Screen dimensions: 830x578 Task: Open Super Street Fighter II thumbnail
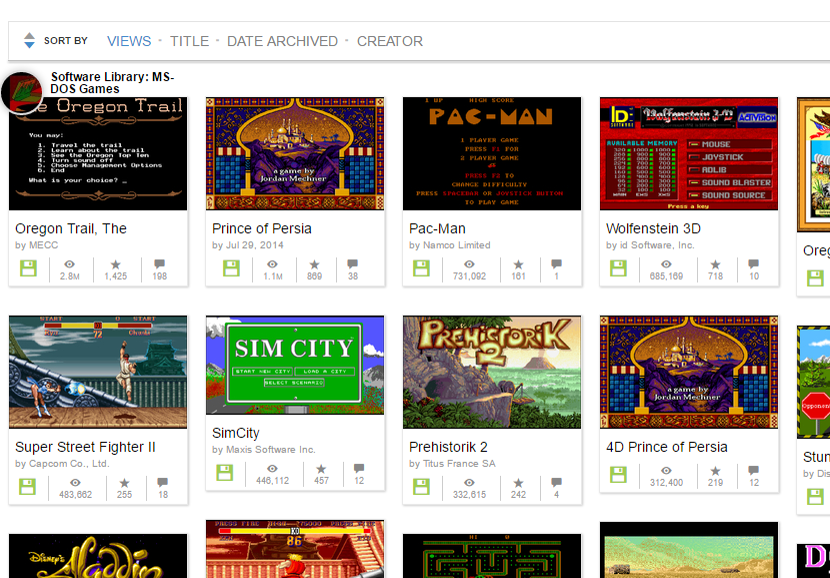tap(98, 372)
